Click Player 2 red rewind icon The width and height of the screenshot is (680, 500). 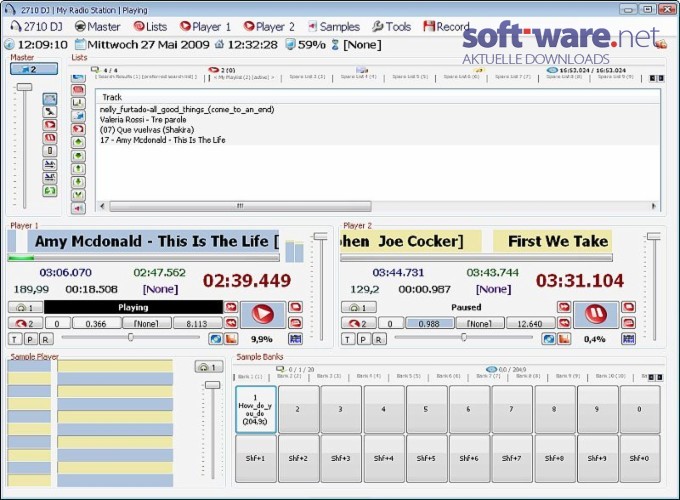(564, 323)
